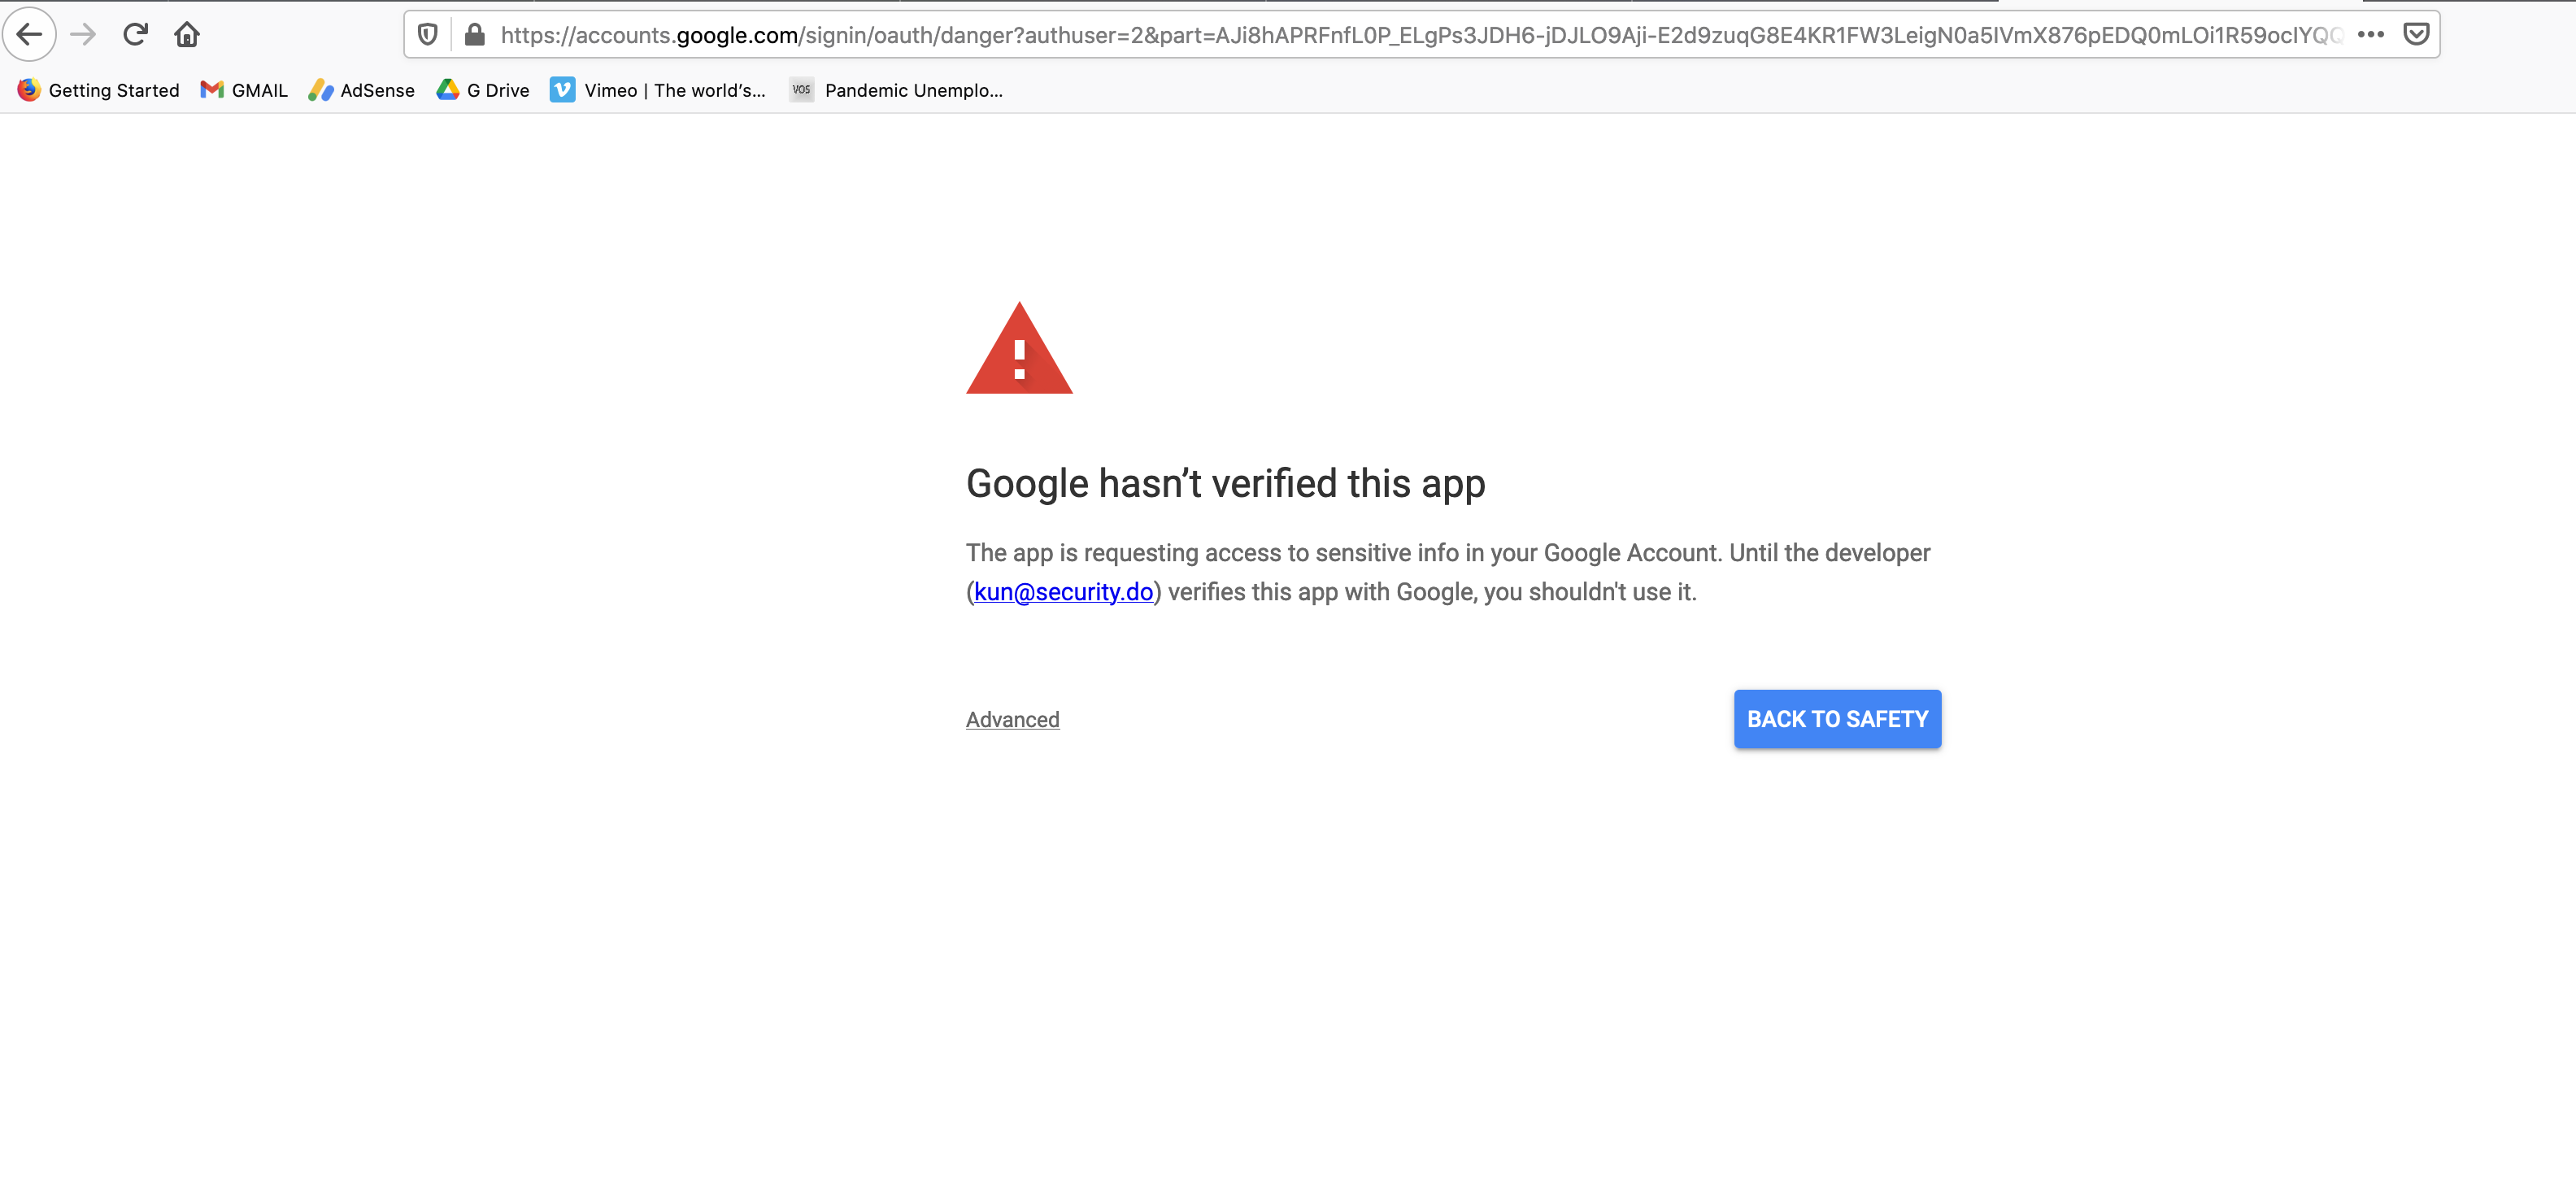
Task: Open Pandemic Unemployment bookmark
Action: click(x=896, y=90)
